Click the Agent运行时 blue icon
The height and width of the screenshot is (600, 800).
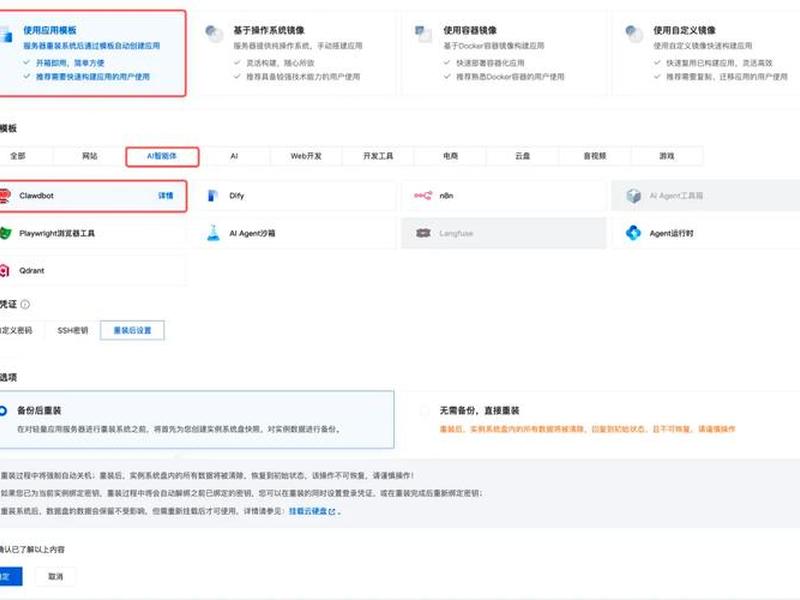click(633, 233)
